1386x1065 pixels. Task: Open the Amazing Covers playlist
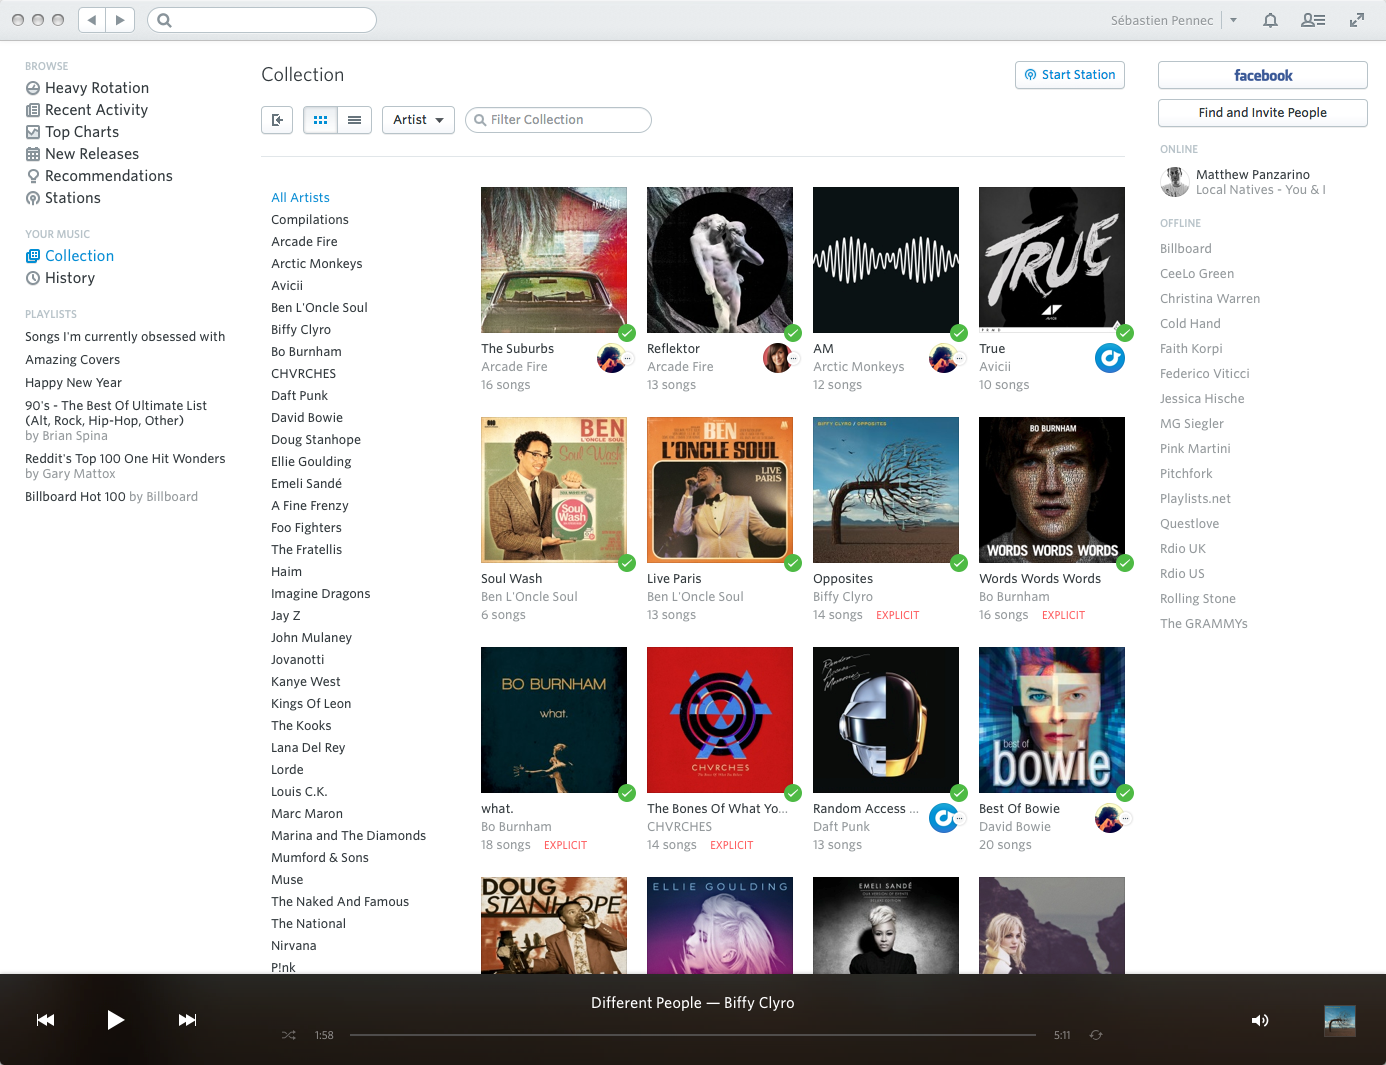[x=72, y=360]
